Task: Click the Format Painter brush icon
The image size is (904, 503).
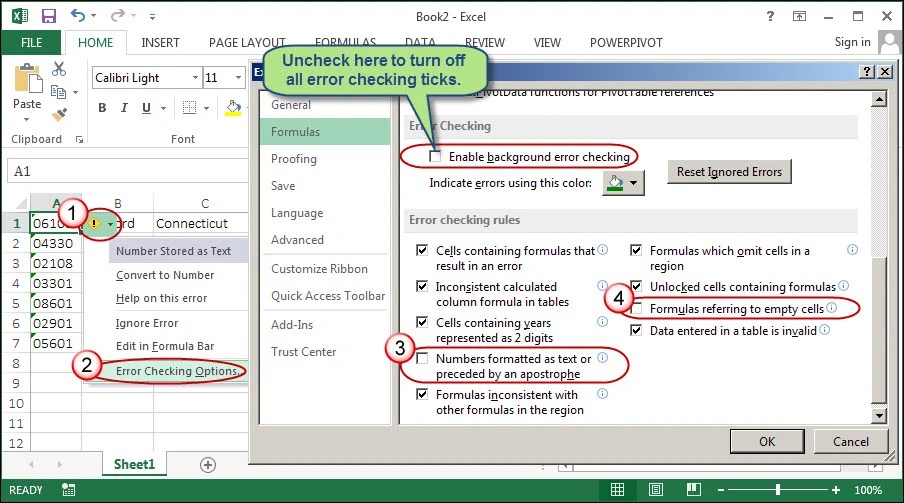Action: pos(59,114)
